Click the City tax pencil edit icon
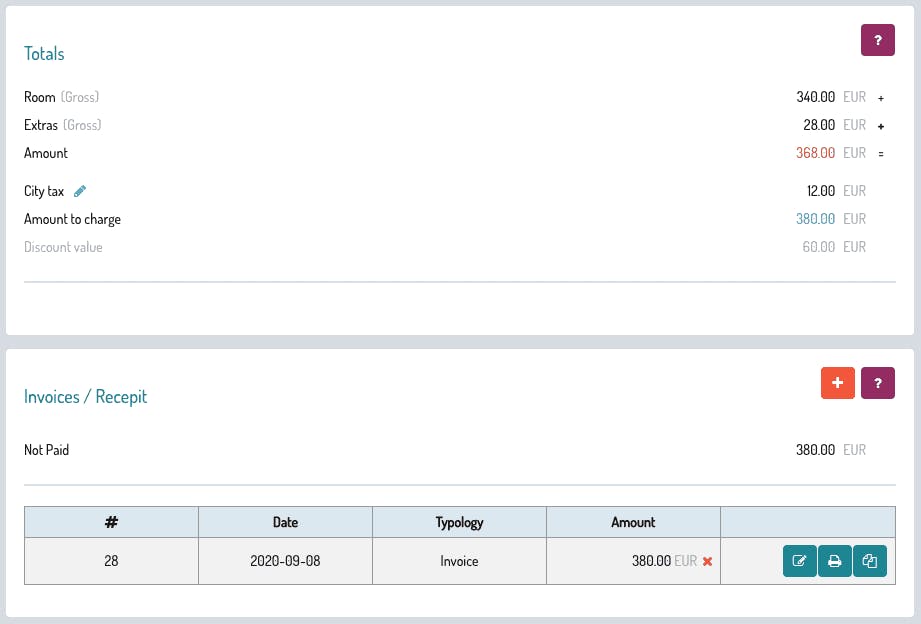Screen dimensions: 921x624 80,191
